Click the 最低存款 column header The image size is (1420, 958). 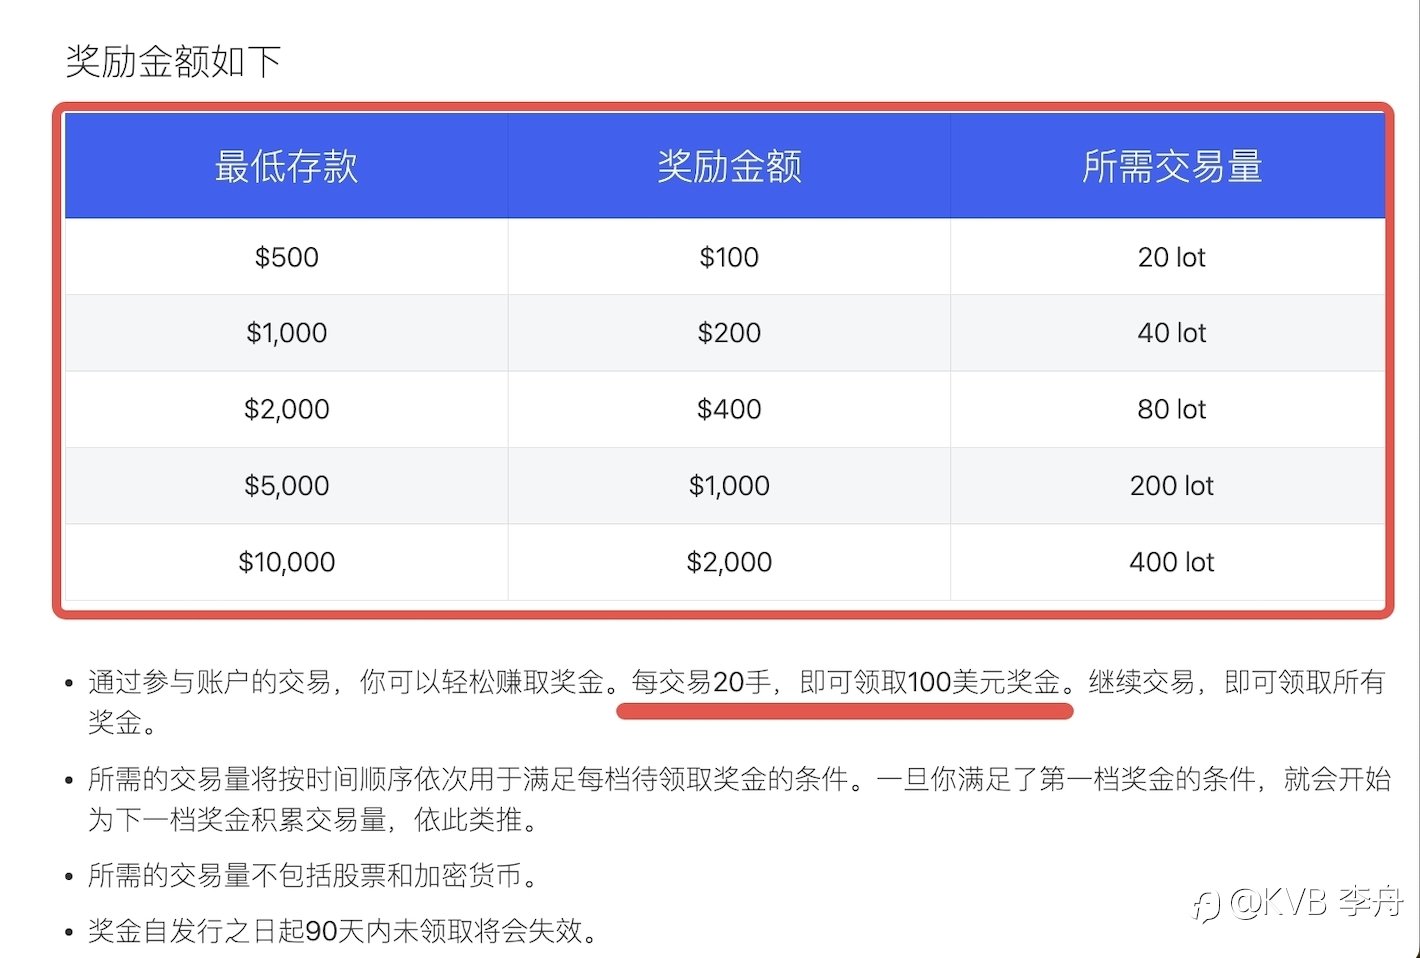(286, 166)
